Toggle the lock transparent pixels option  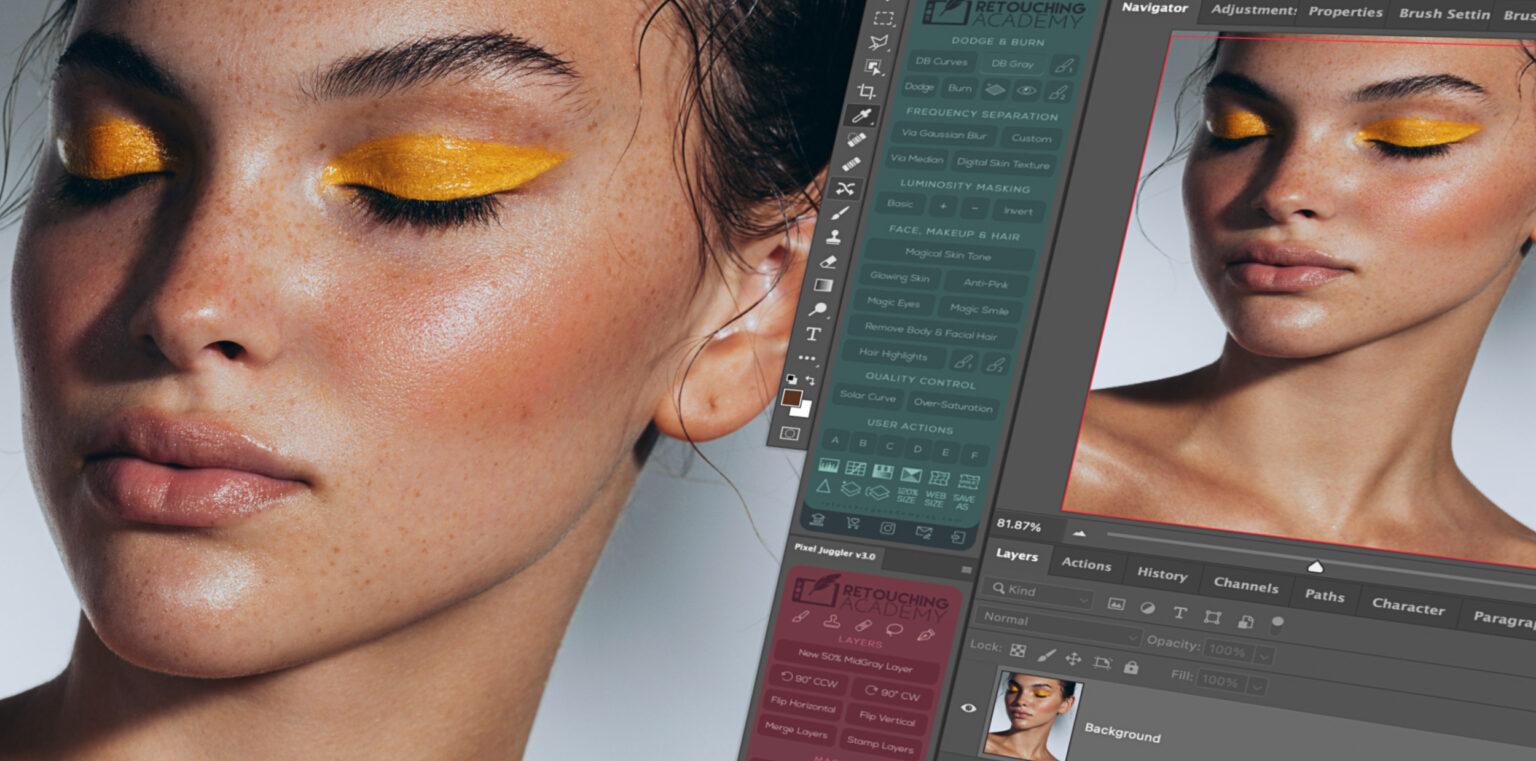click(1018, 651)
